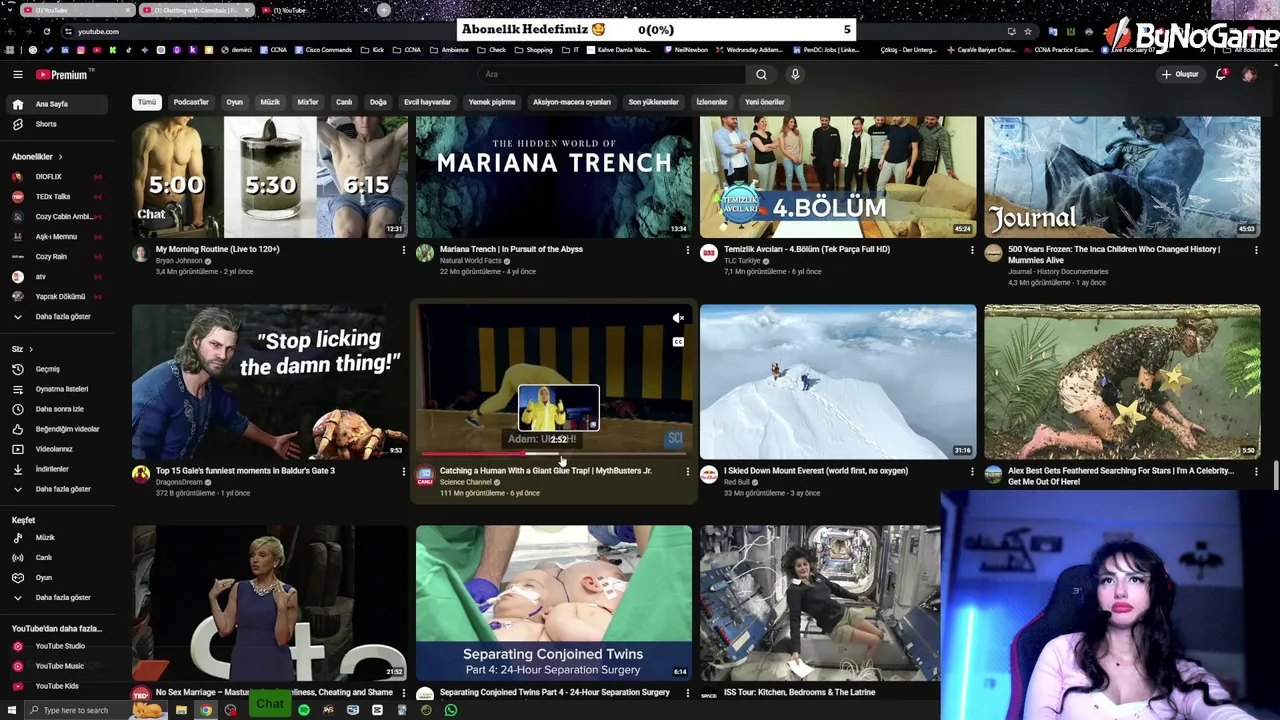Select the Podcast'ler filter chip
Image resolution: width=1280 pixels, height=720 pixels.
pyautogui.click(x=191, y=102)
